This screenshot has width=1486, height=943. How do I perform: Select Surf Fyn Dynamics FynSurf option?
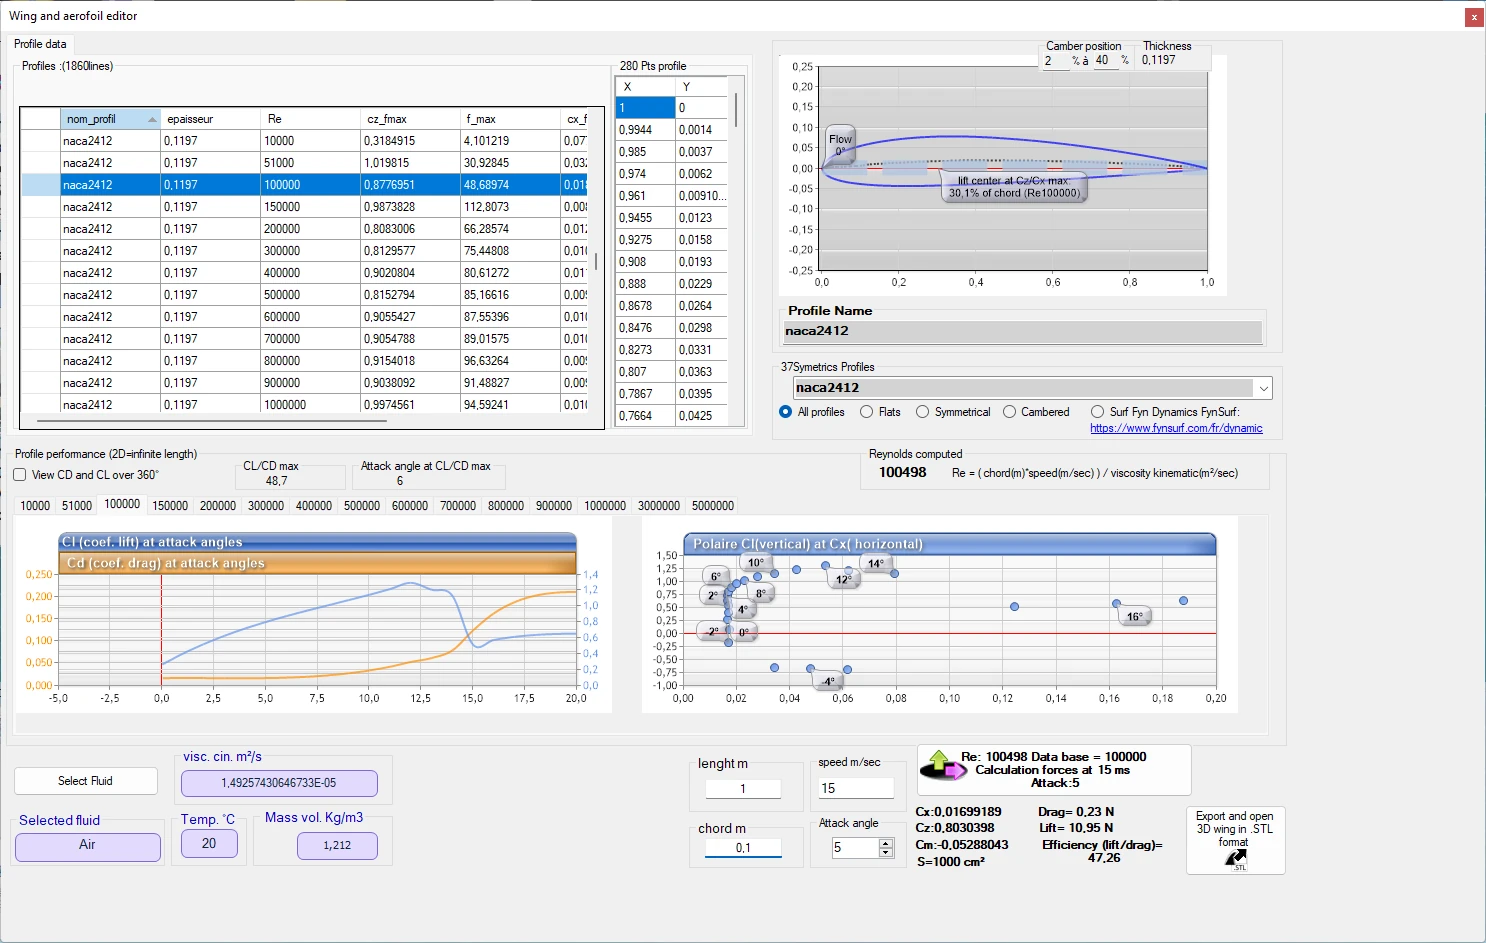point(1098,412)
